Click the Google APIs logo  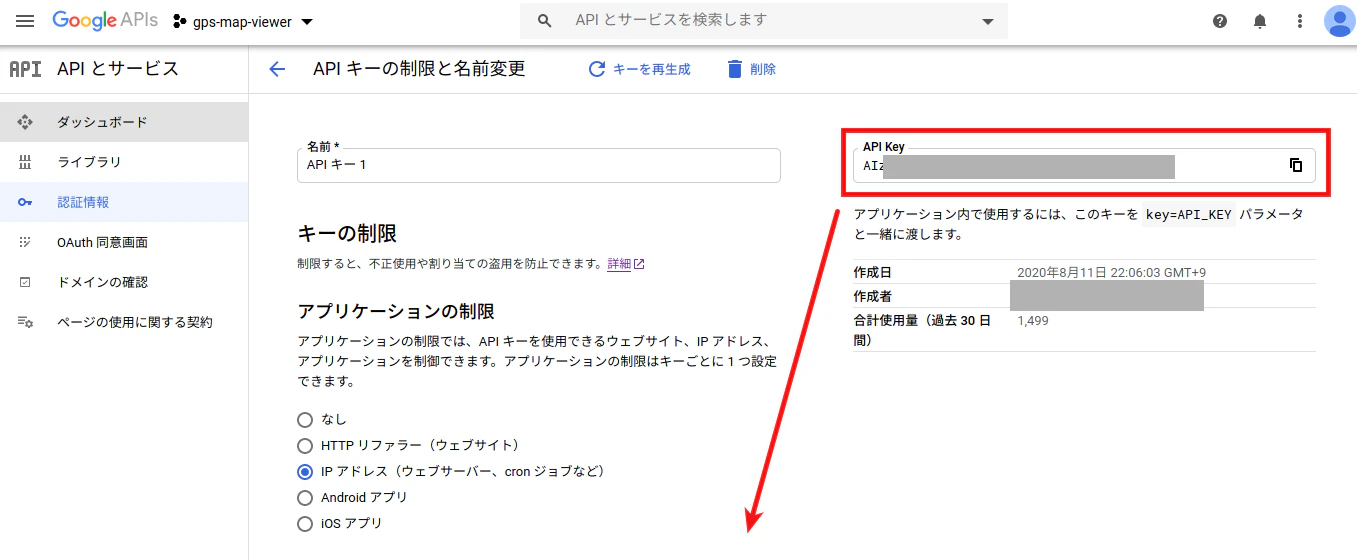107,21
